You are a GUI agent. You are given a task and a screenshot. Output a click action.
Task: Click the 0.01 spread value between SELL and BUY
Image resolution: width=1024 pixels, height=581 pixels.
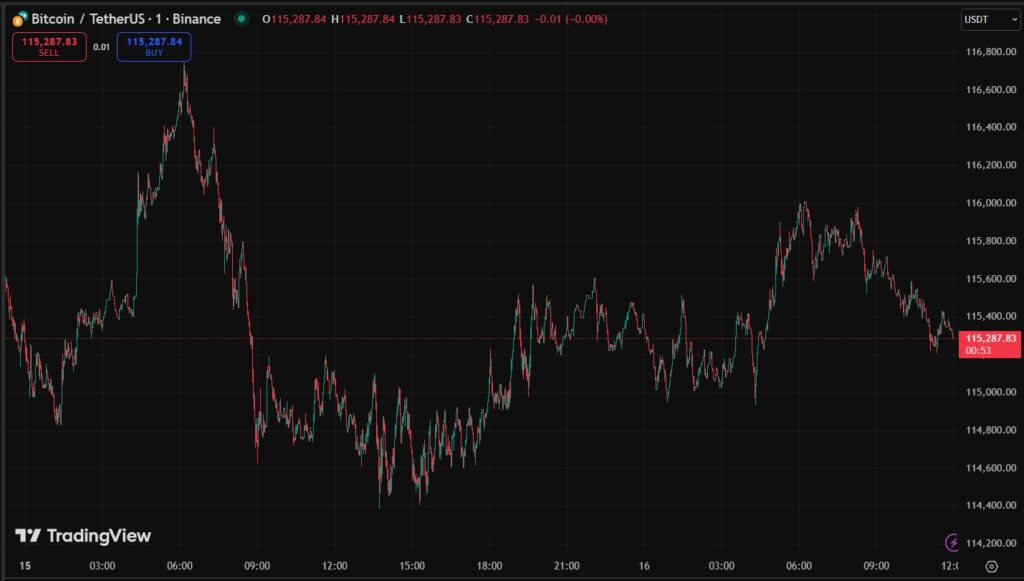click(x=101, y=45)
